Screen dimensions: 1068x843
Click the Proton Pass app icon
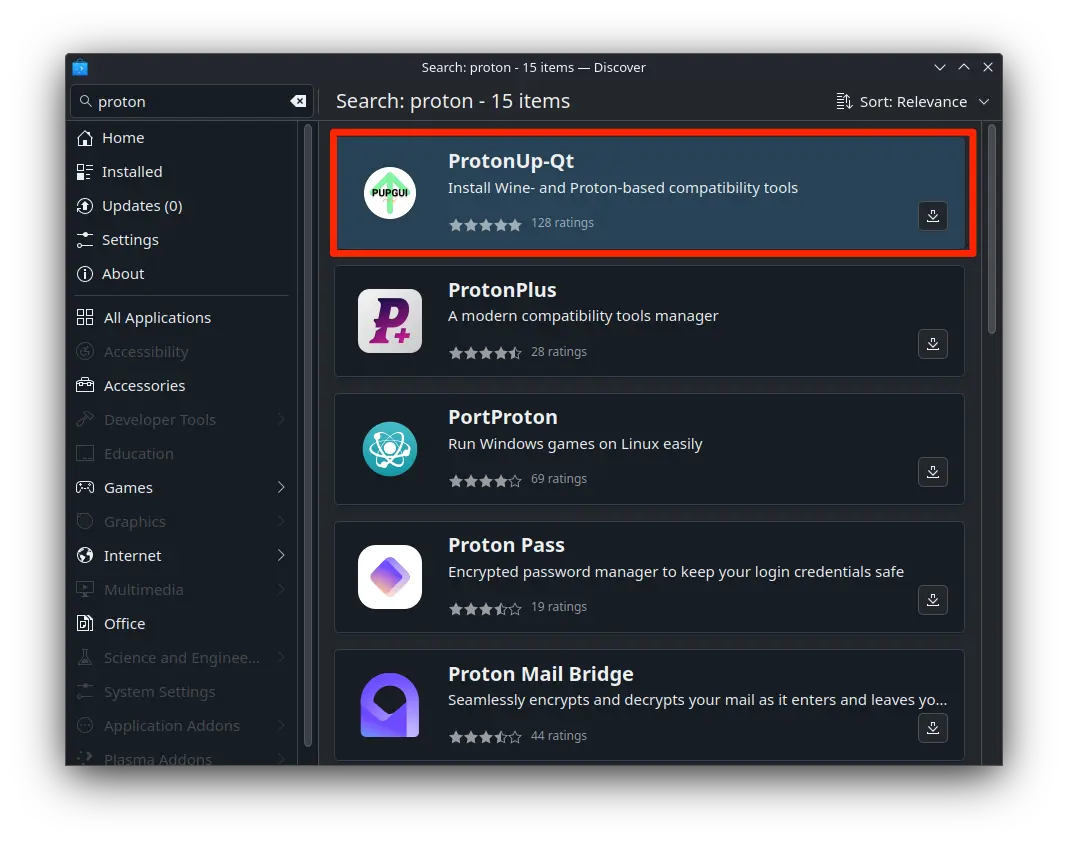point(390,577)
